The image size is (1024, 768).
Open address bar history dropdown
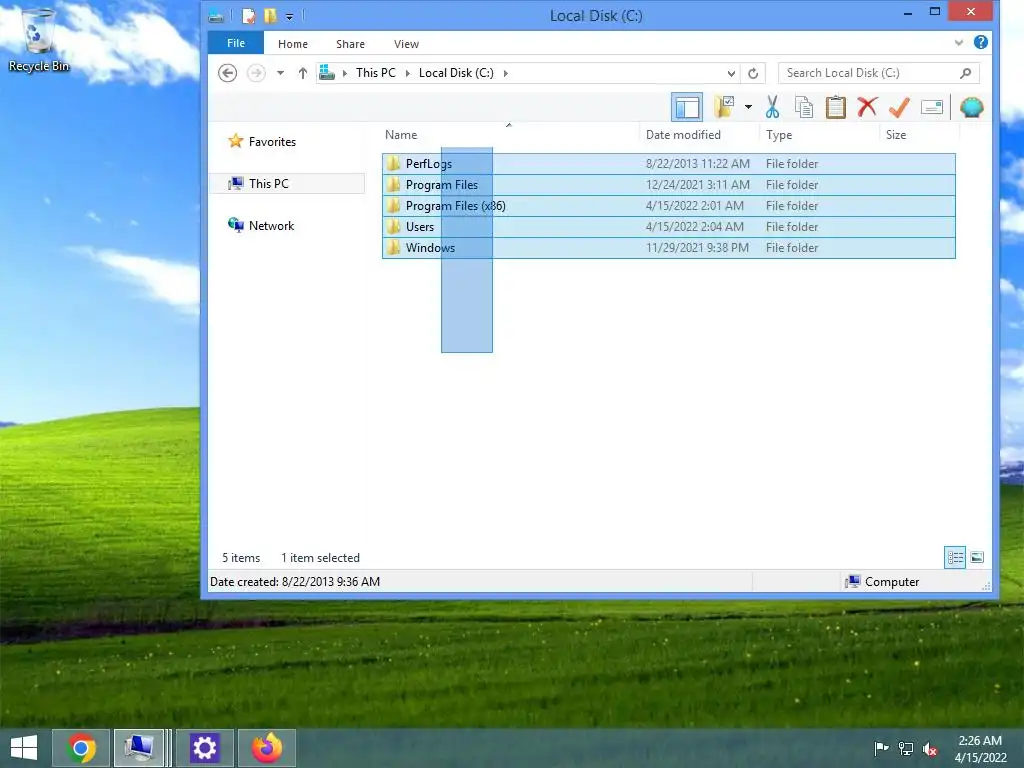pyautogui.click(x=731, y=73)
